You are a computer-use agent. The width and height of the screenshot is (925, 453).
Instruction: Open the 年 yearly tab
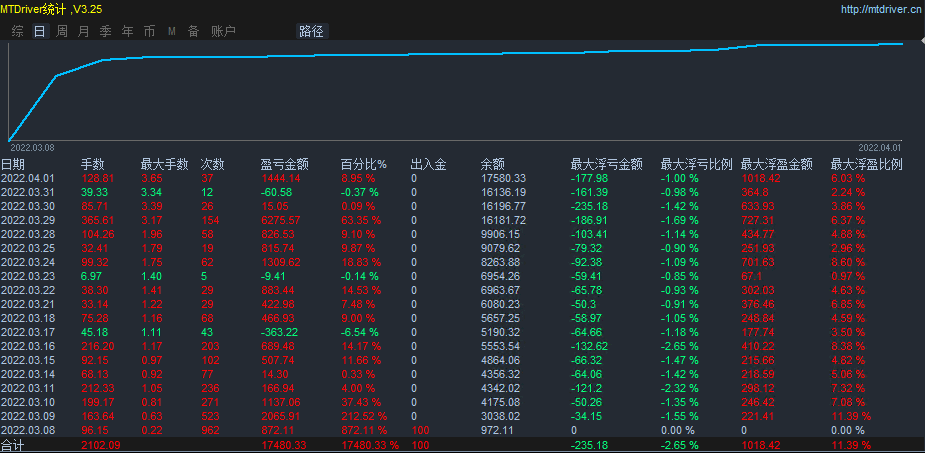pos(127,31)
